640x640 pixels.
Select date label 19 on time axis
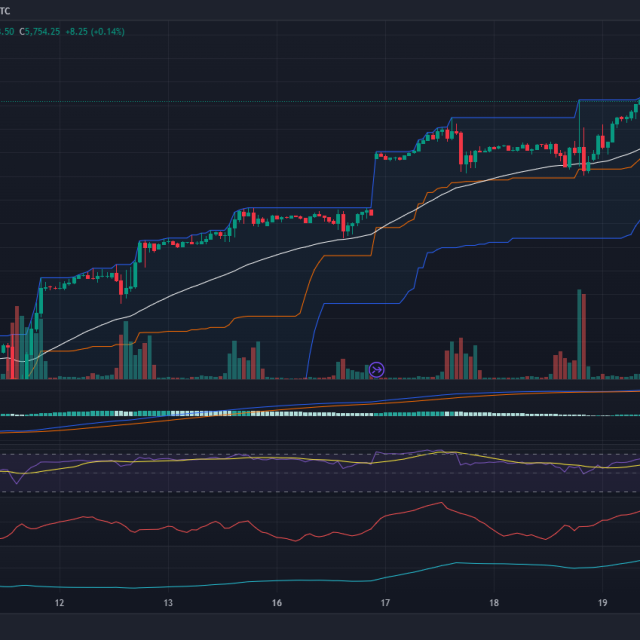point(602,602)
